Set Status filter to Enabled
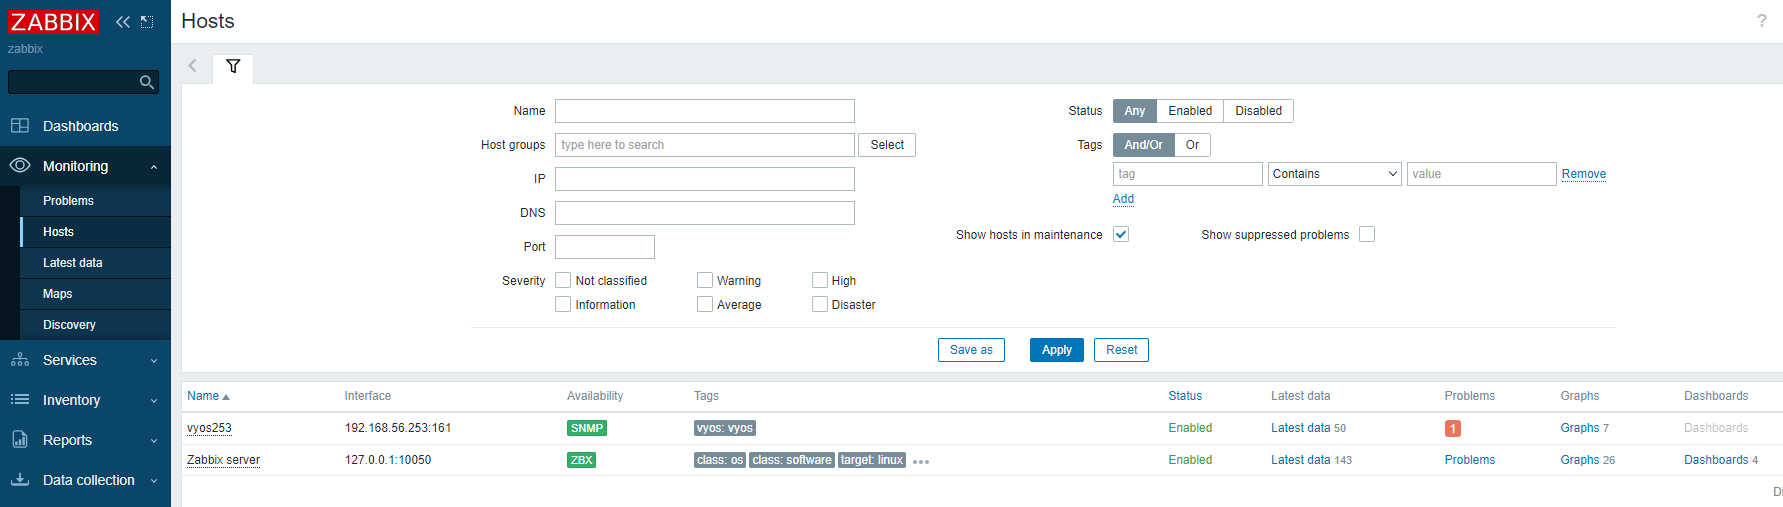 pyautogui.click(x=1190, y=111)
